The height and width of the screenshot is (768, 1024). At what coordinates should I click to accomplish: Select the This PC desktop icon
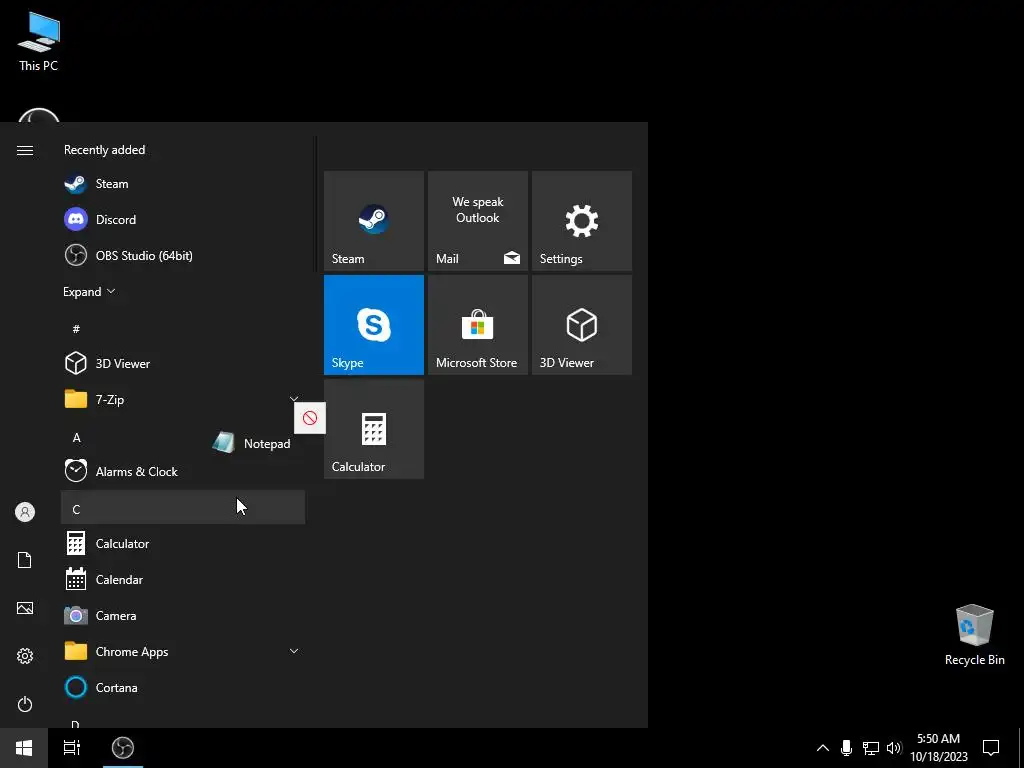38,40
